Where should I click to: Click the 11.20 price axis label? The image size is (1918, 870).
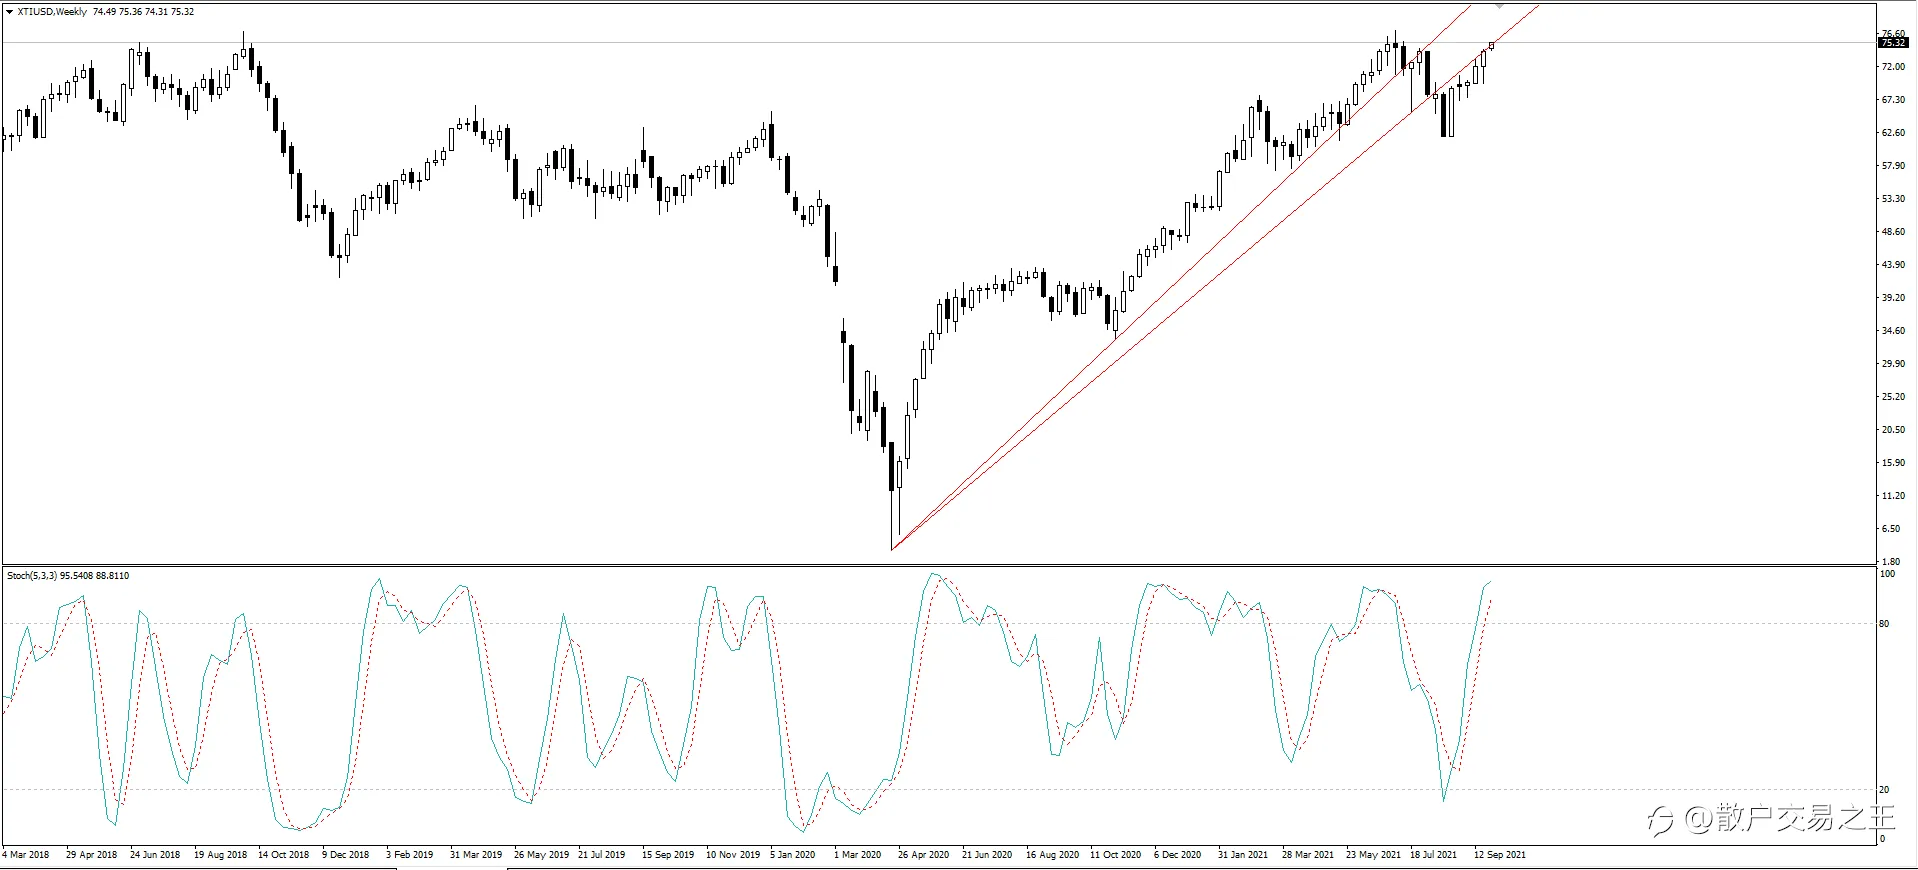pyautogui.click(x=1893, y=496)
